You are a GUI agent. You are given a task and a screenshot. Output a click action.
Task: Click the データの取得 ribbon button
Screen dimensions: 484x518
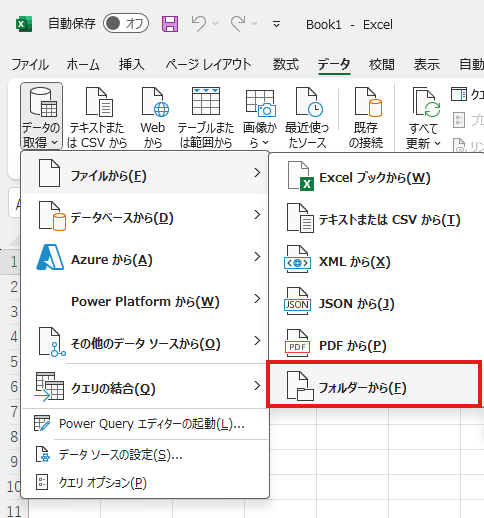tap(41, 116)
